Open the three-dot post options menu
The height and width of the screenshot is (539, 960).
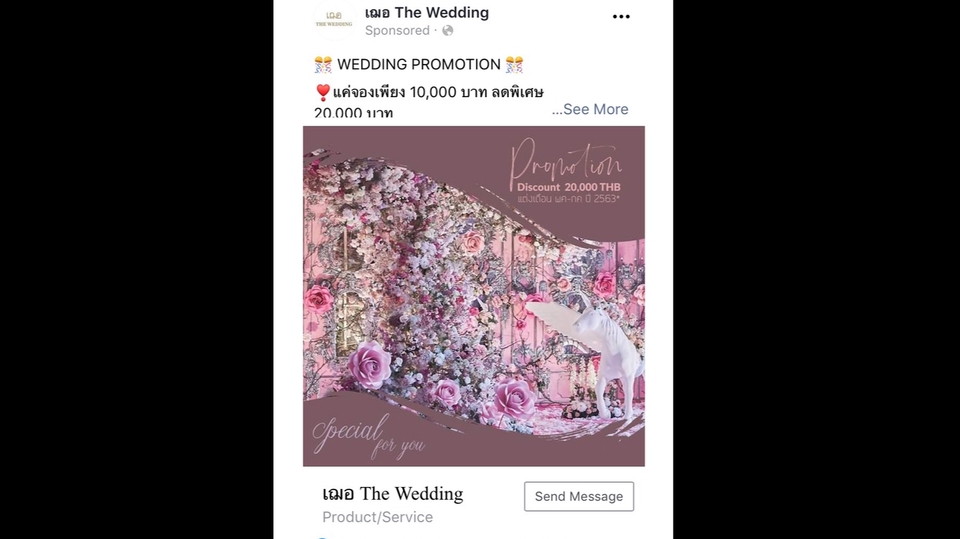pos(621,17)
